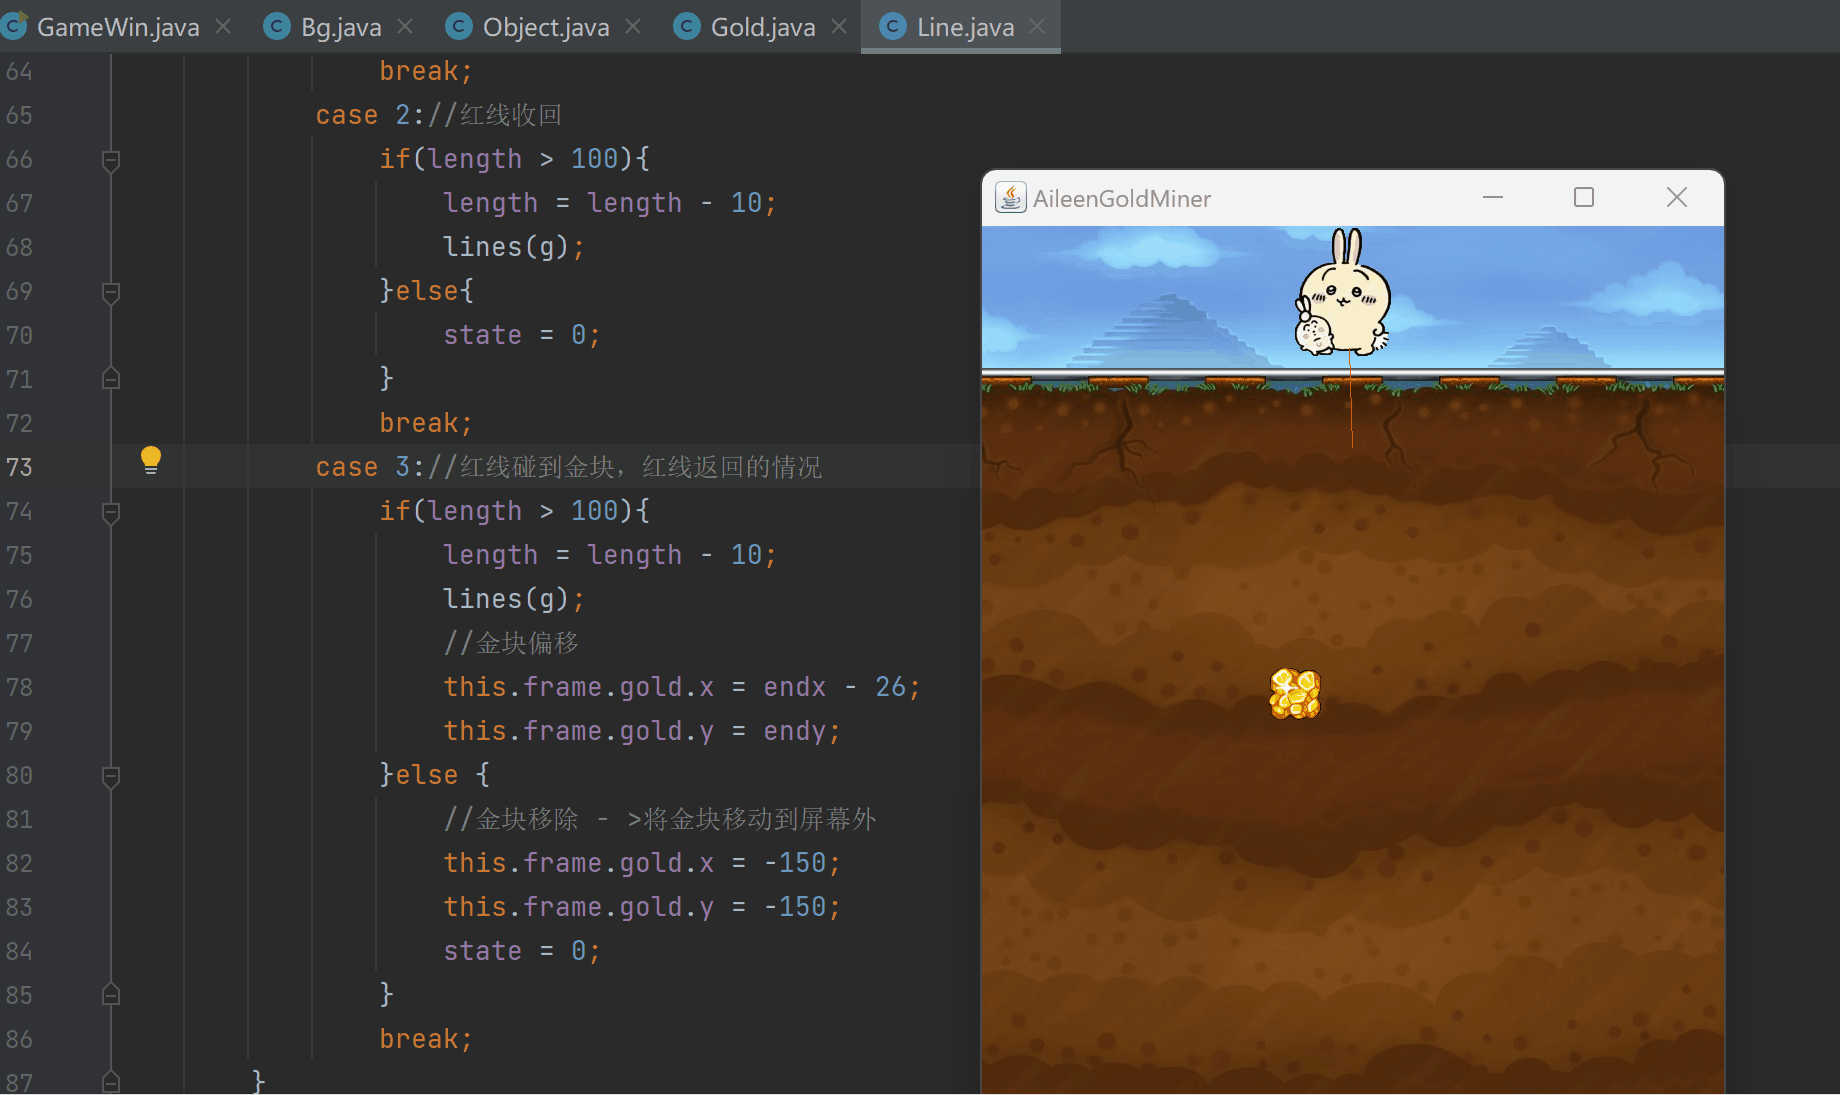1840x1095 pixels.
Task: Click 'this.frame.gold.x = endx - 26;' on line 78
Action: pyautogui.click(x=682, y=687)
